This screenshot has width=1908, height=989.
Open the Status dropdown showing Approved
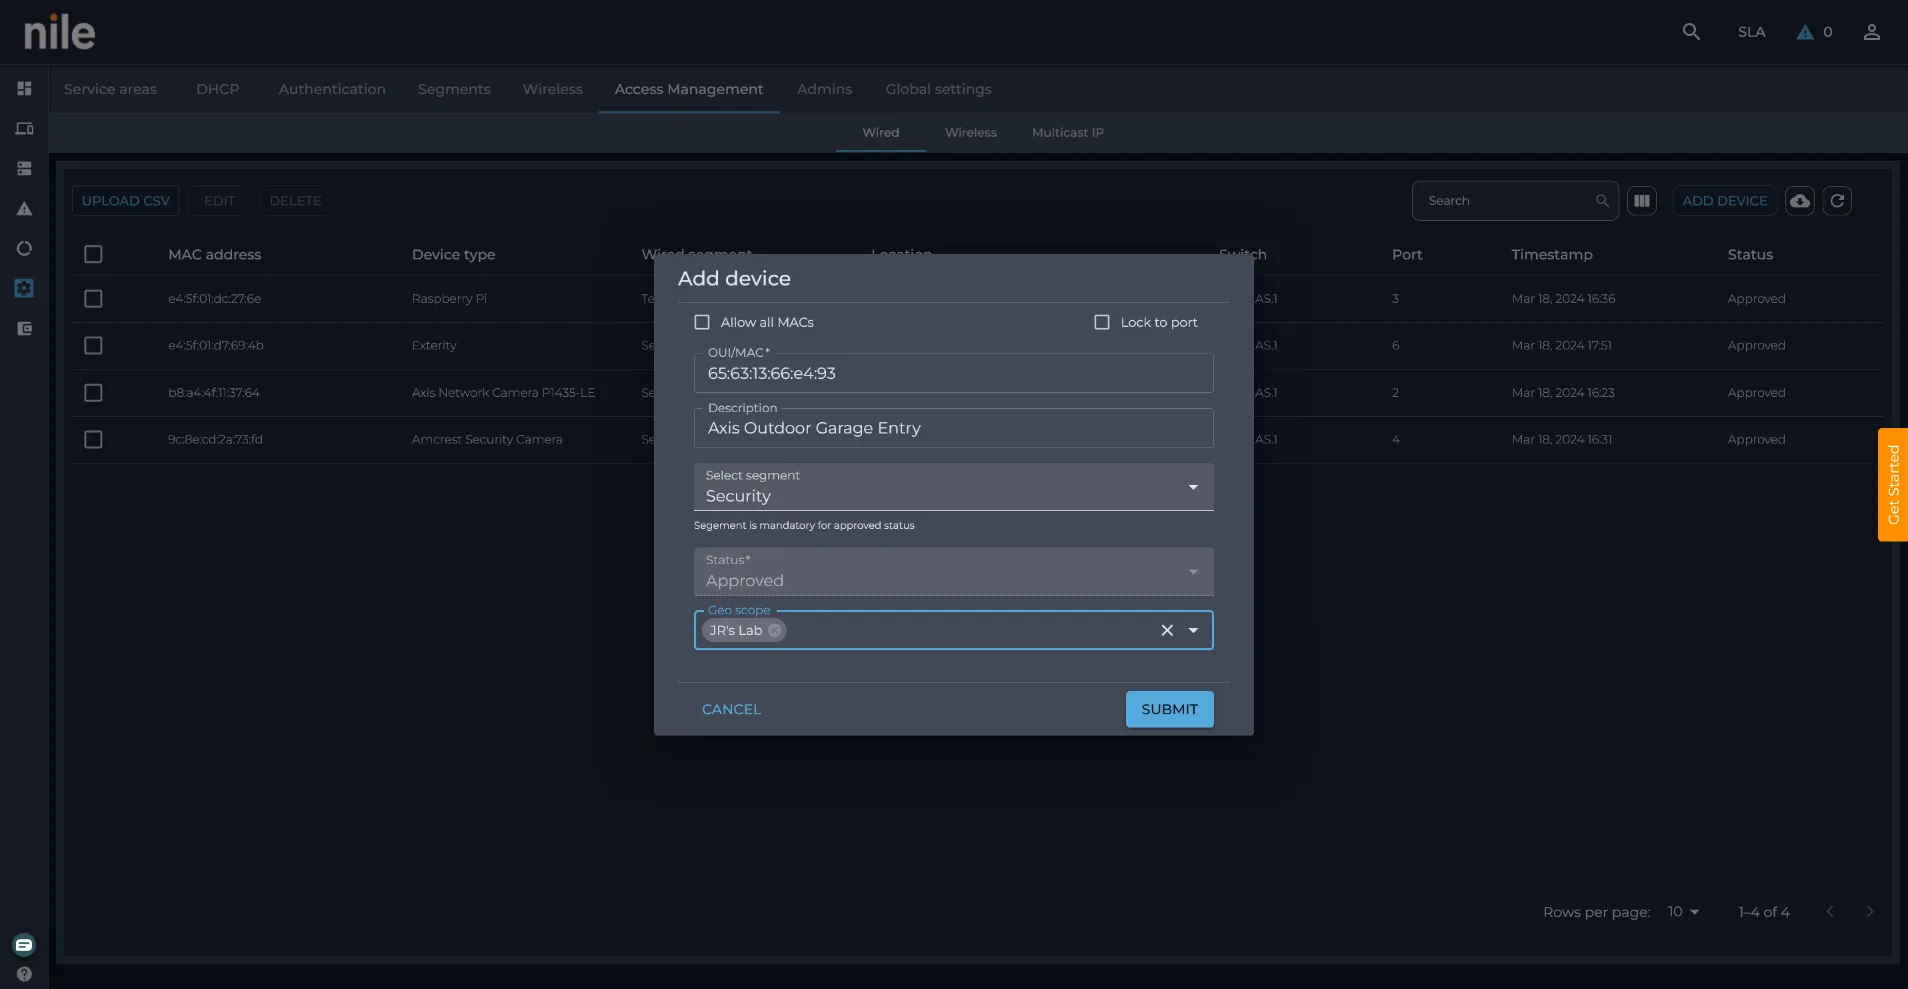[953, 572]
